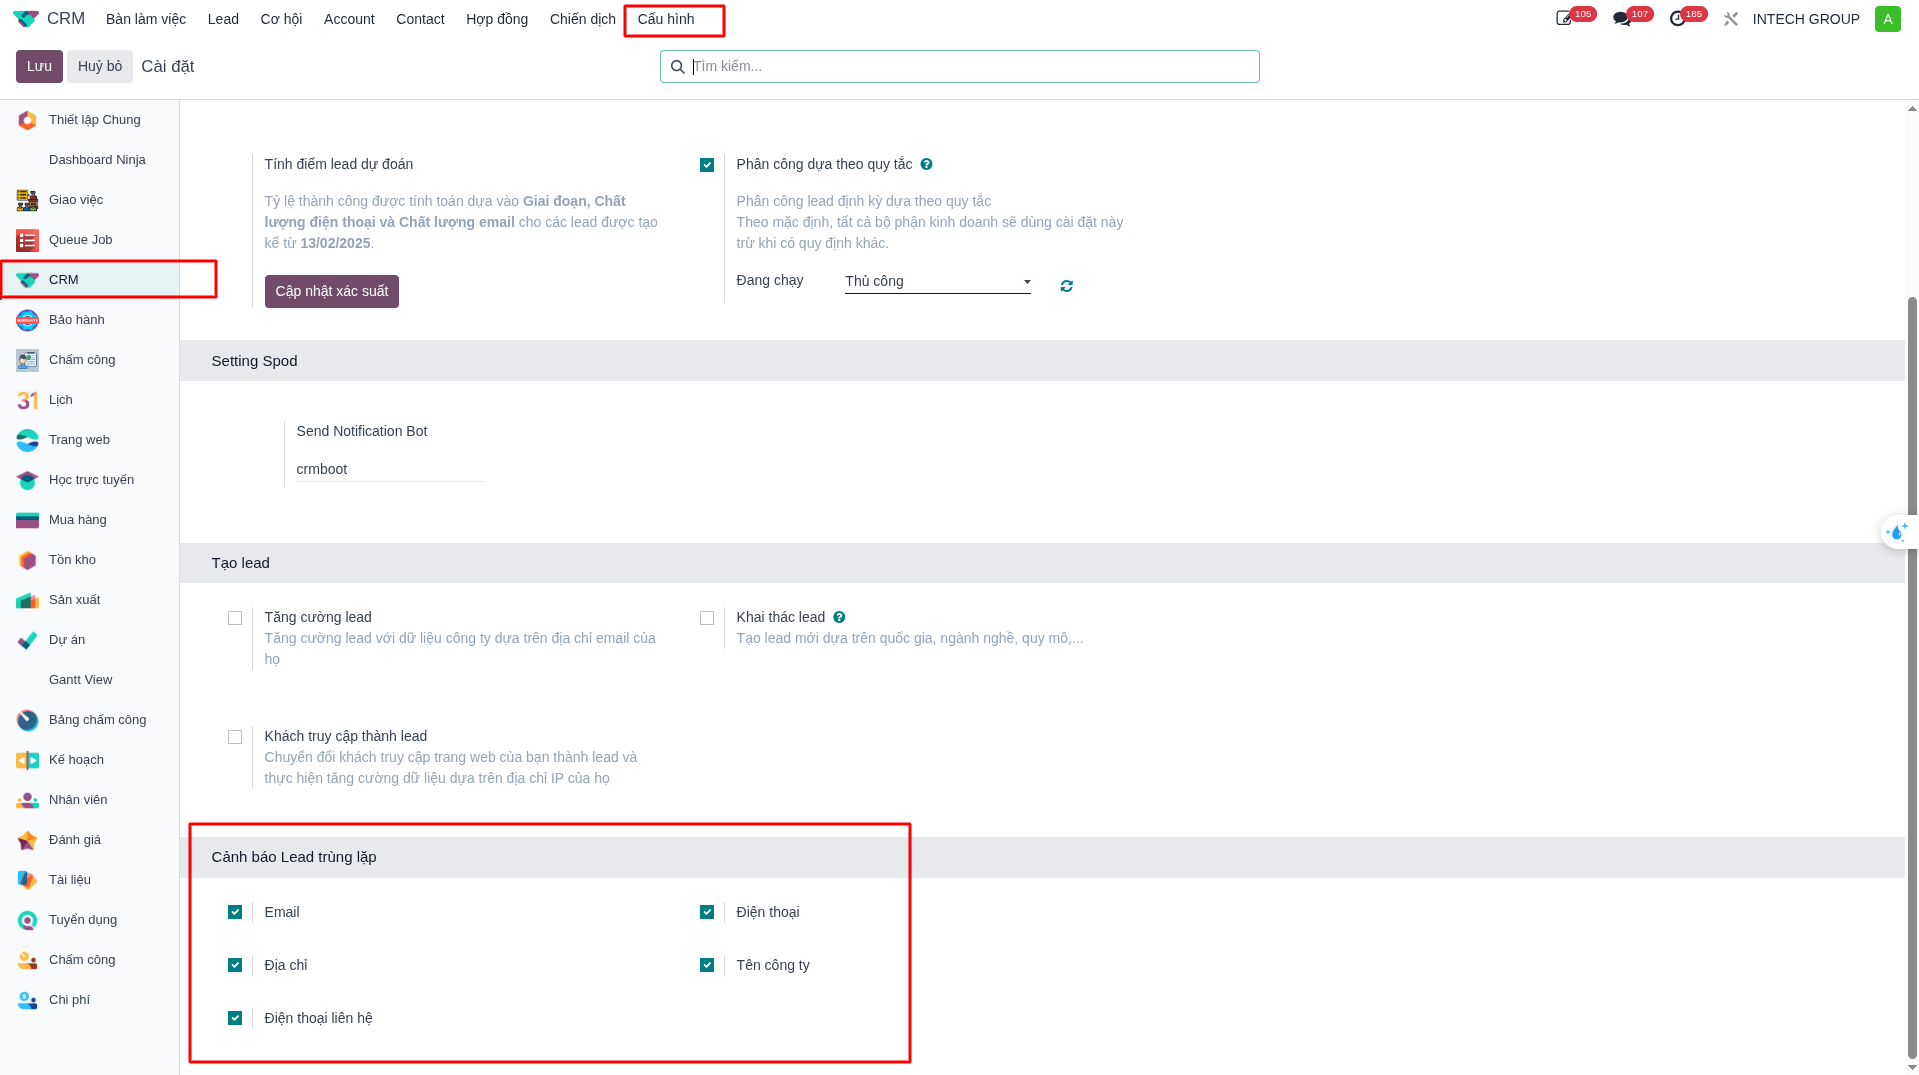Enable the Tăng cường lead checkbox

[235, 618]
